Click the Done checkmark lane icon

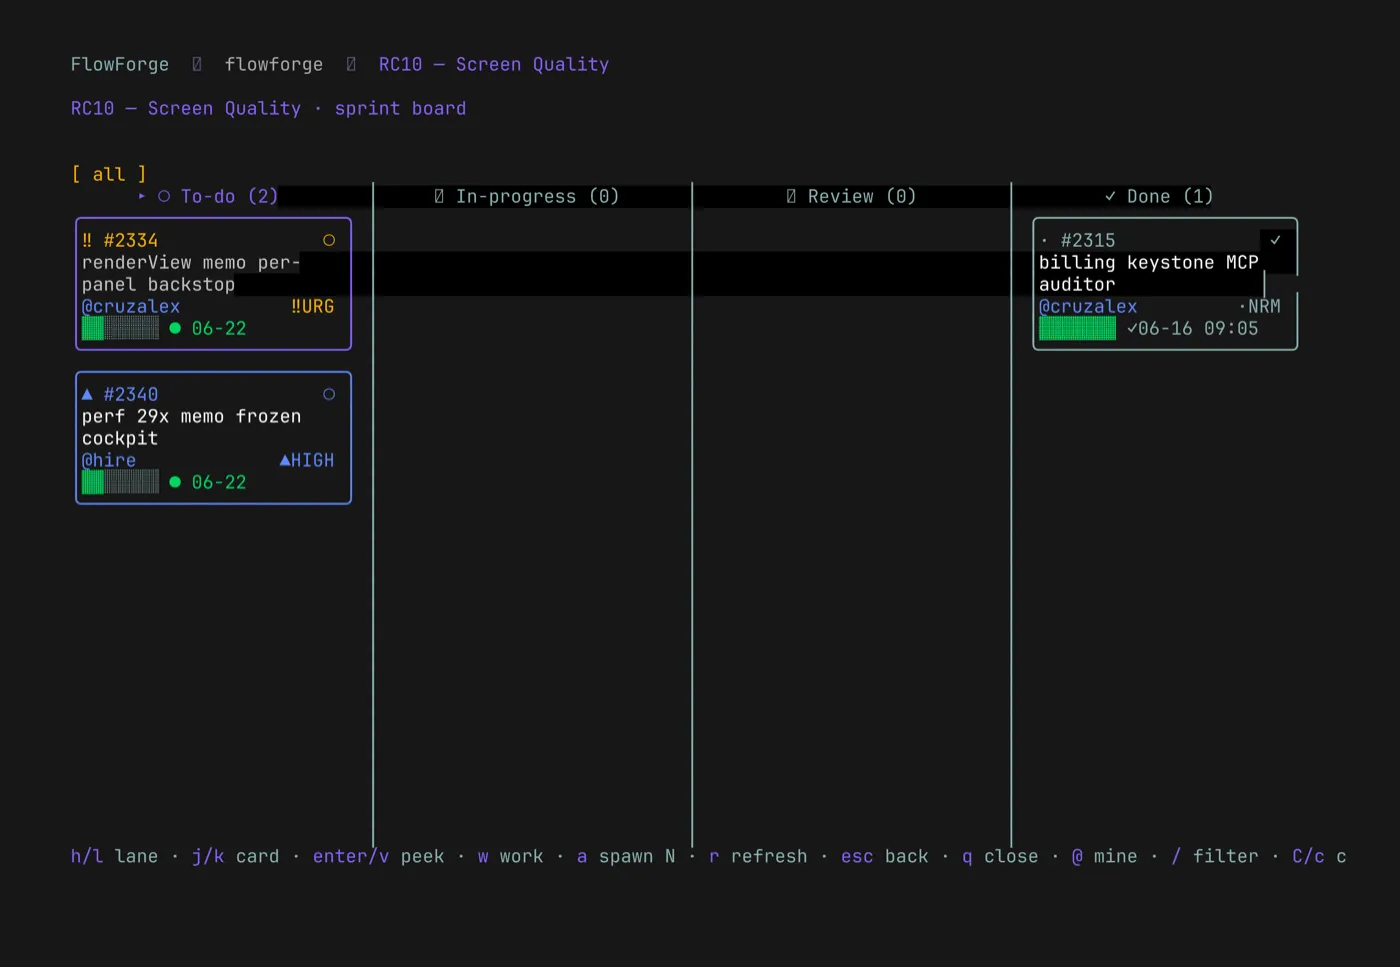tap(1110, 196)
